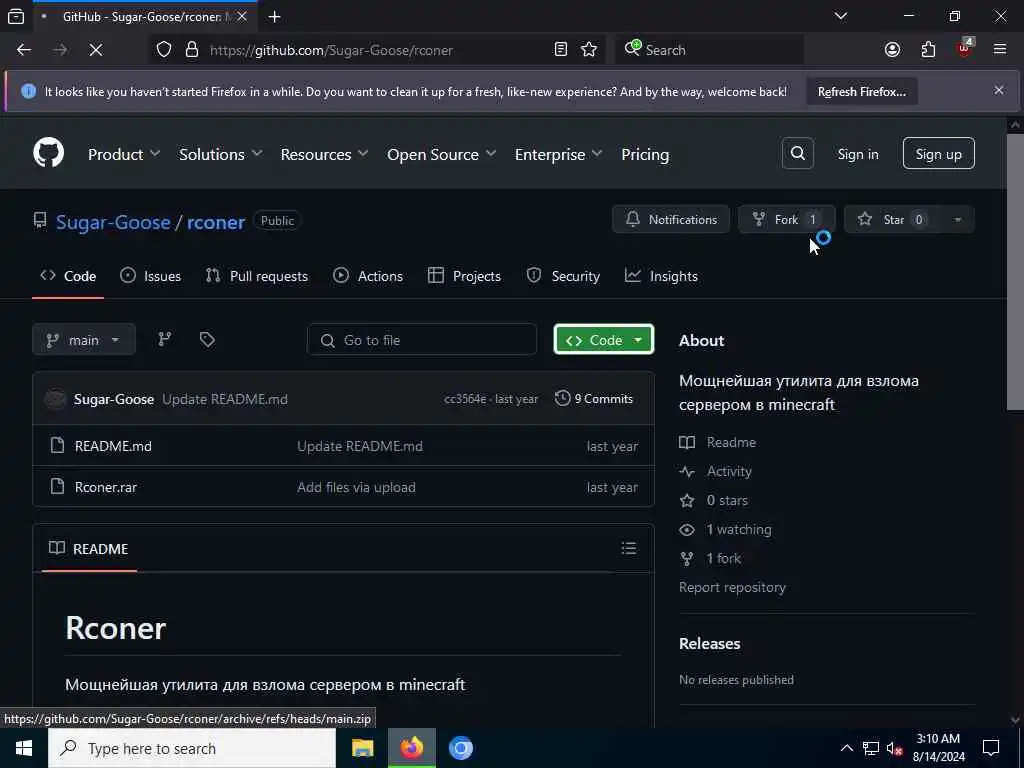Open the README.md file
Image resolution: width=1024 pixels, height=768 pixels.
tap(113, 446)
